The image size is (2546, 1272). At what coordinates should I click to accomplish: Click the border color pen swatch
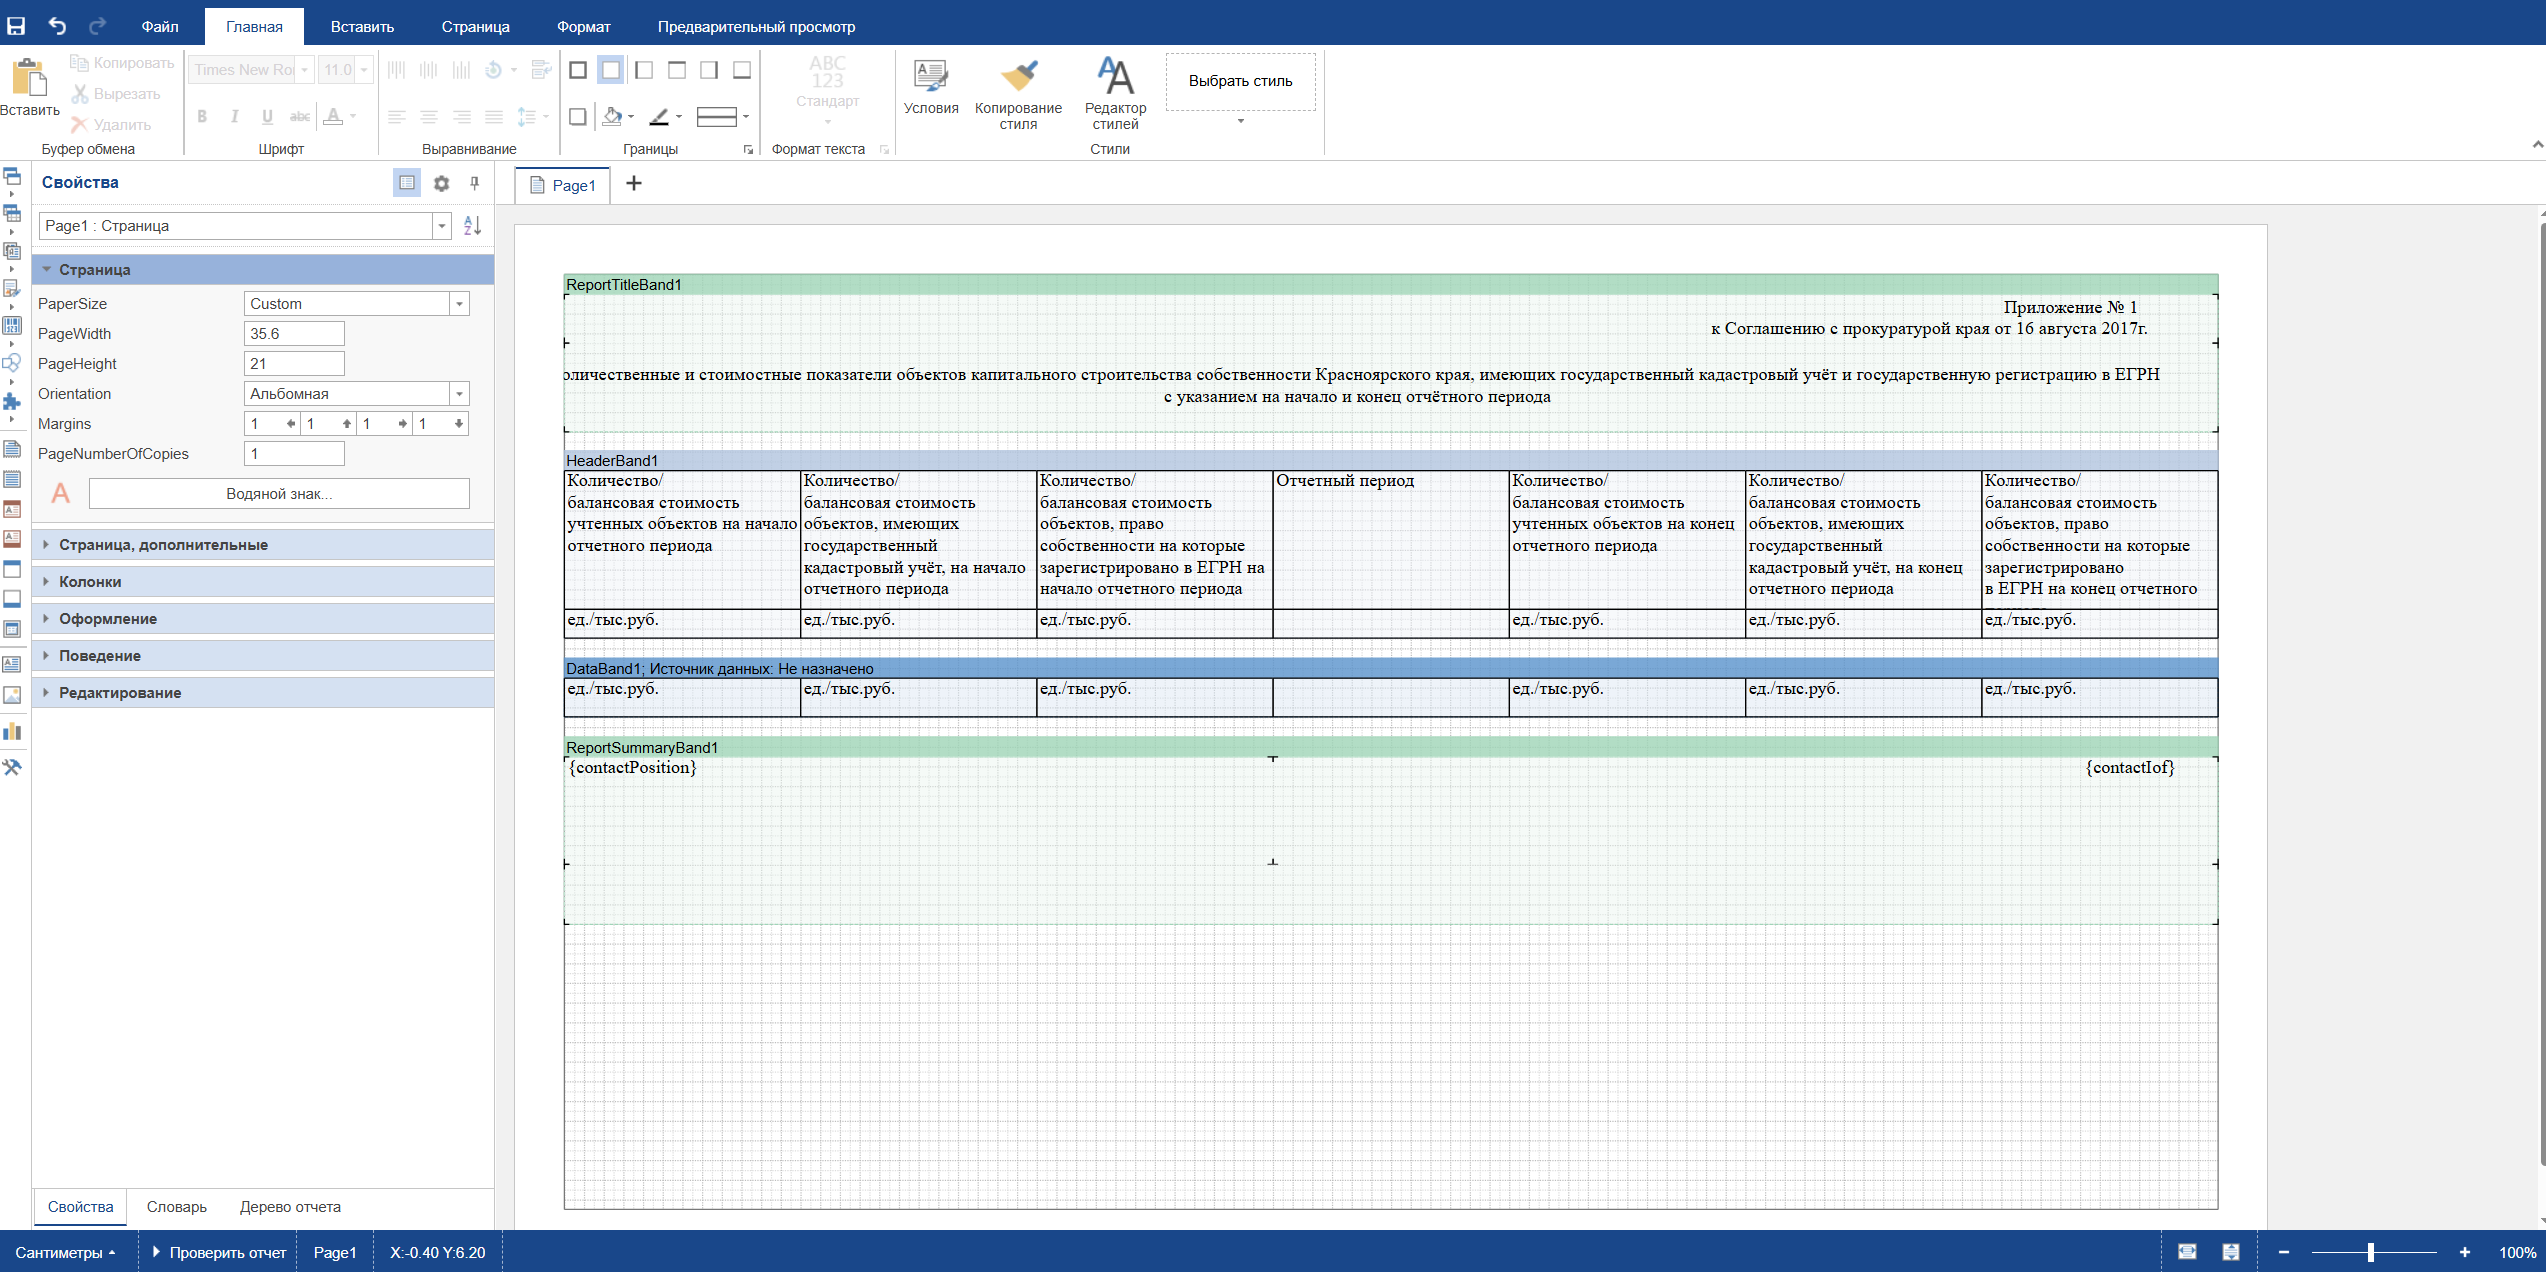tap(659, 117)
